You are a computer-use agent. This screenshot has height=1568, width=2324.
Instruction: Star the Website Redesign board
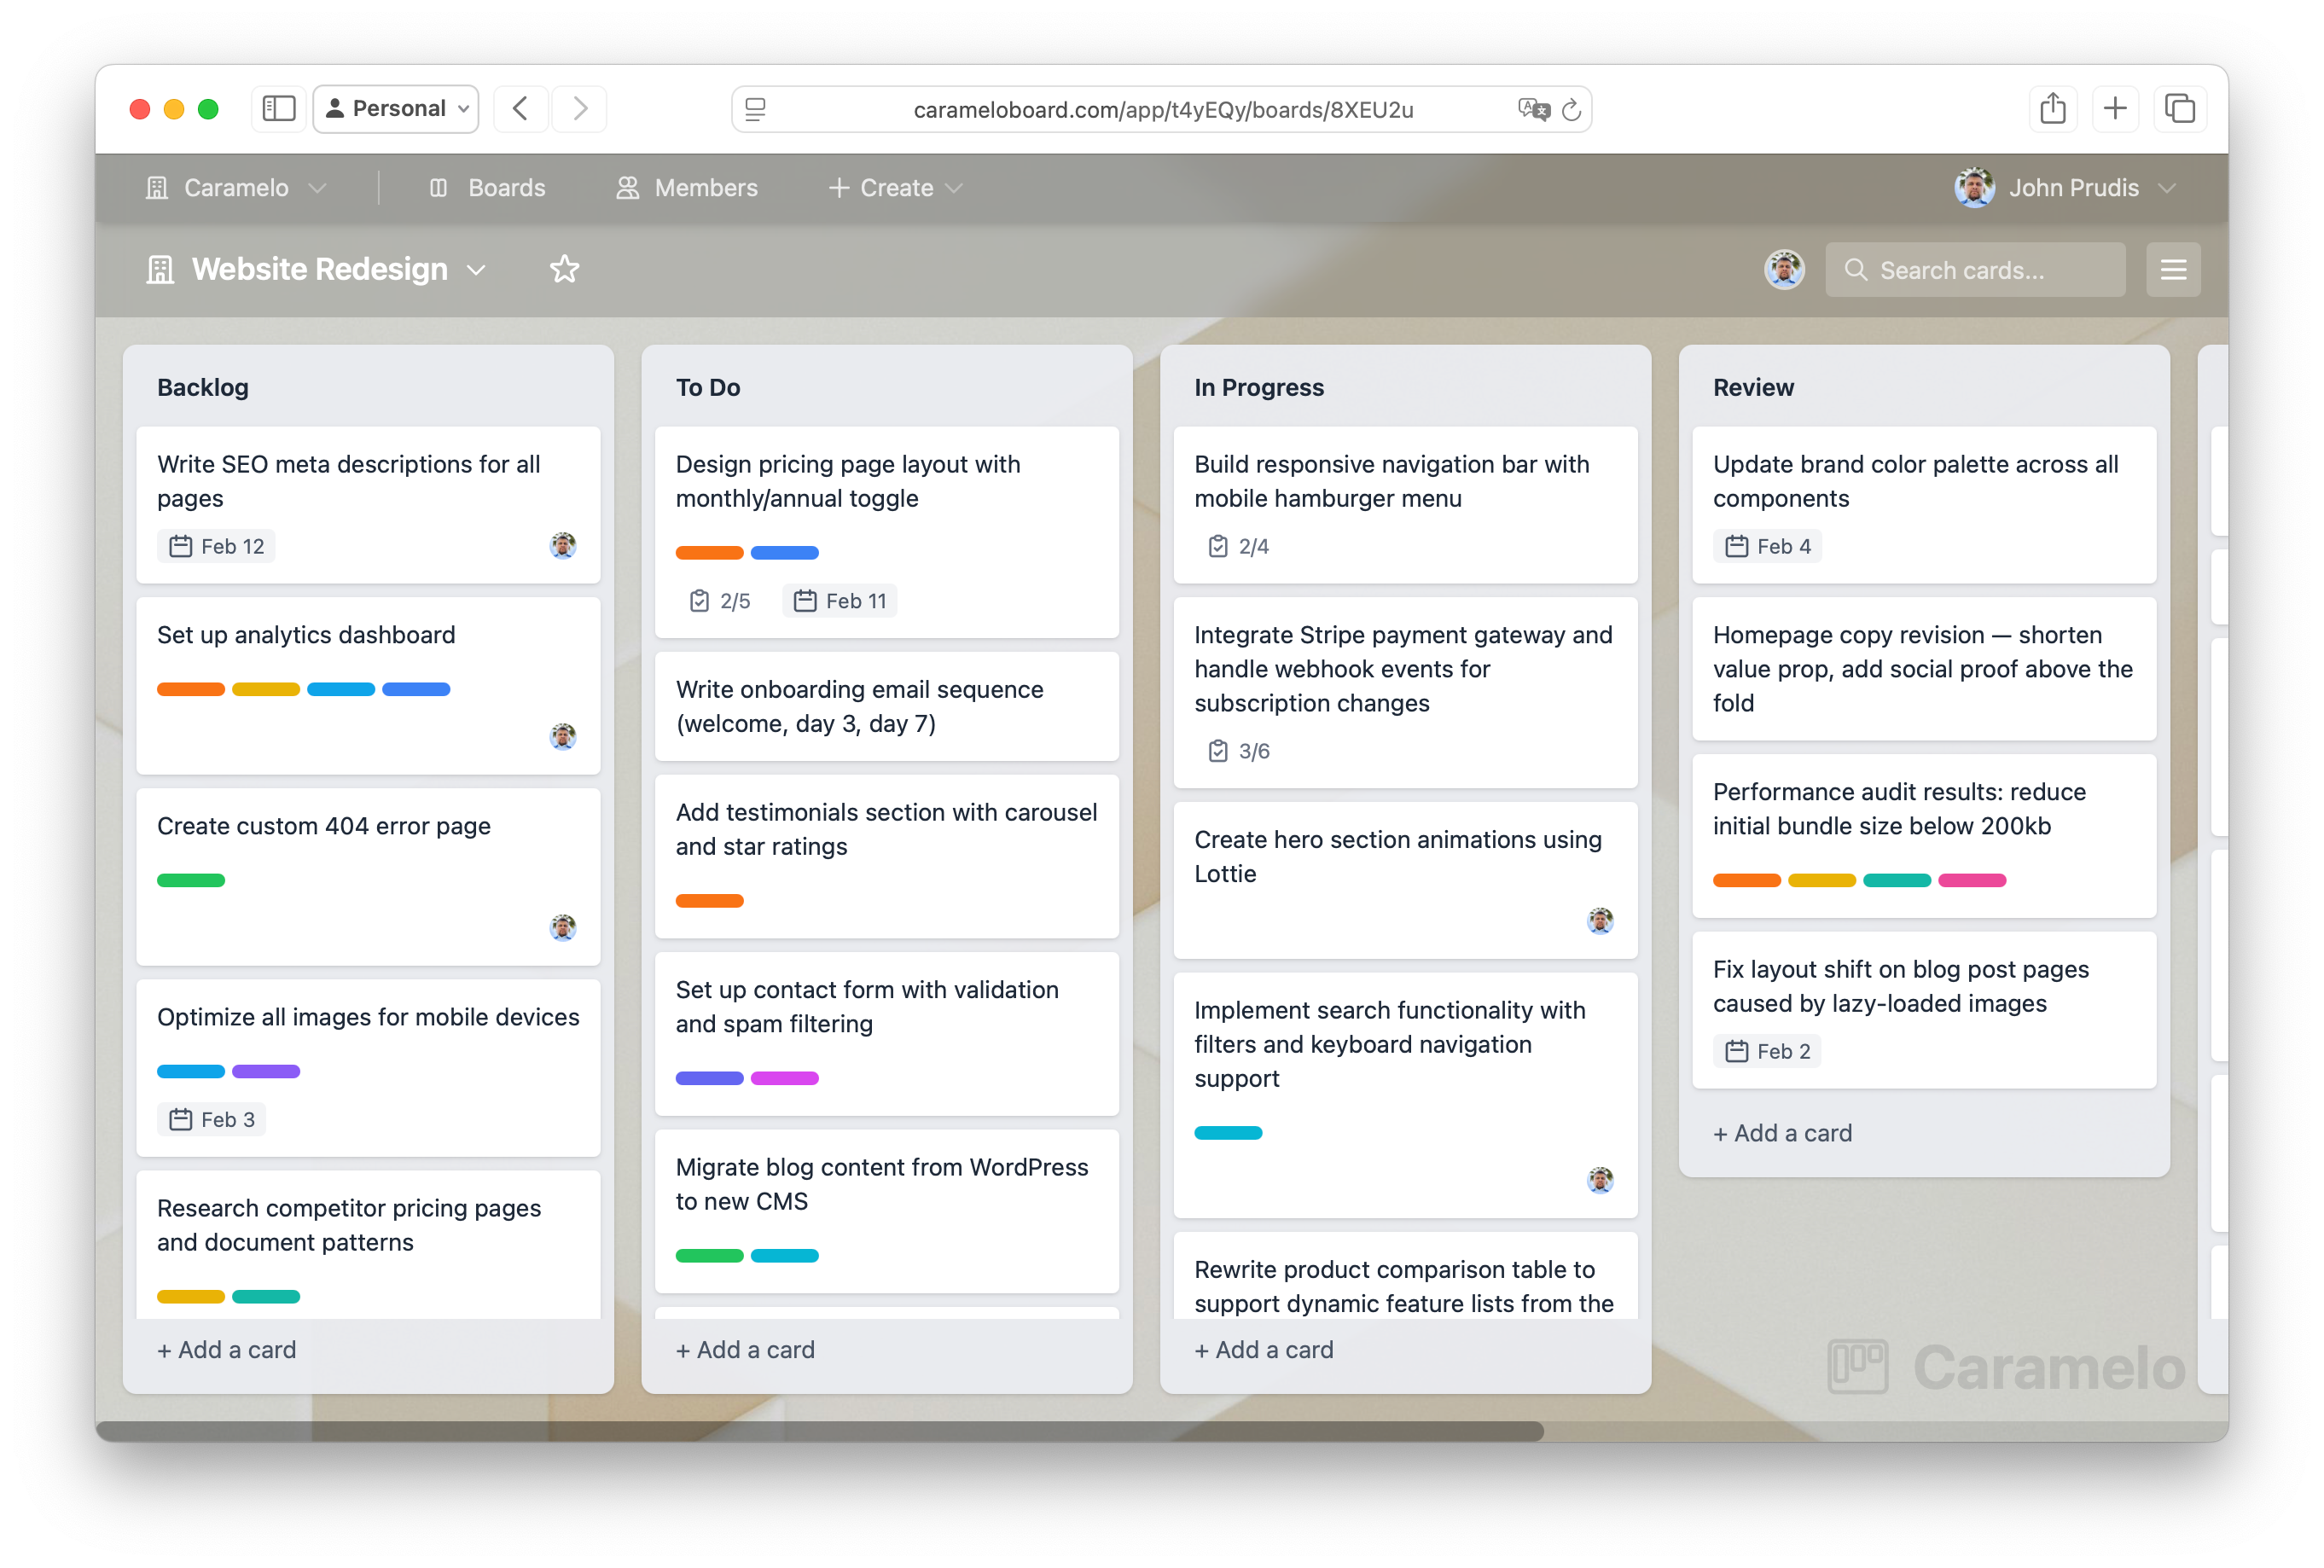(564, 269)
